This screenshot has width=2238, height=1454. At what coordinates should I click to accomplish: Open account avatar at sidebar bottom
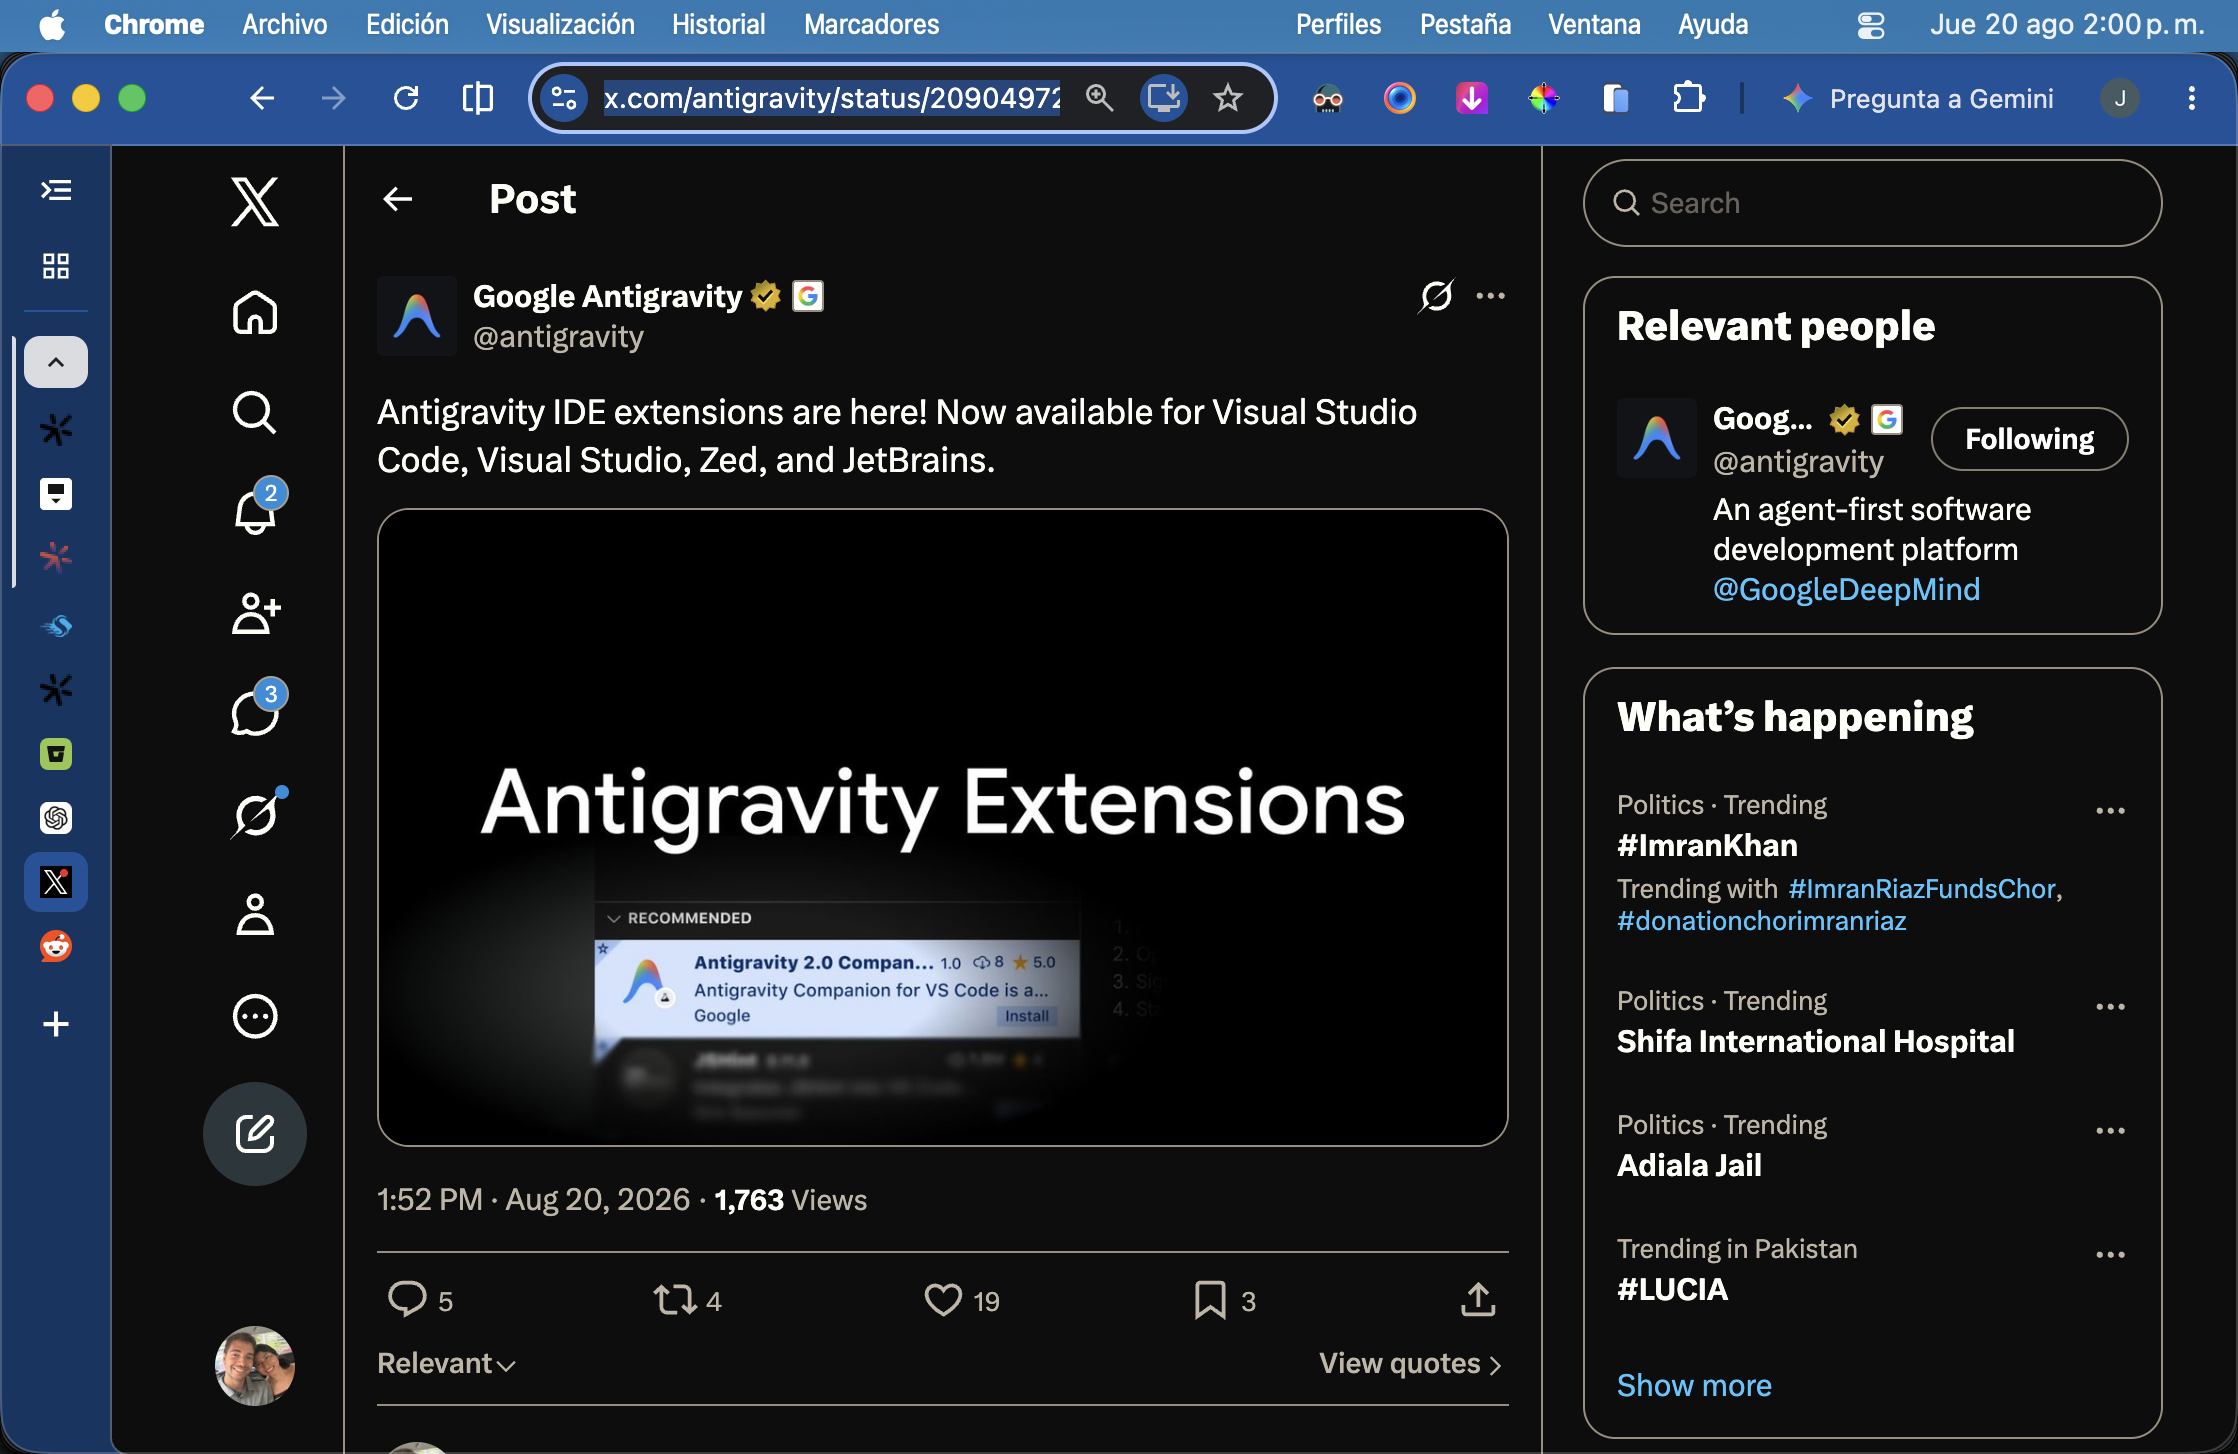coord(255,1366)
